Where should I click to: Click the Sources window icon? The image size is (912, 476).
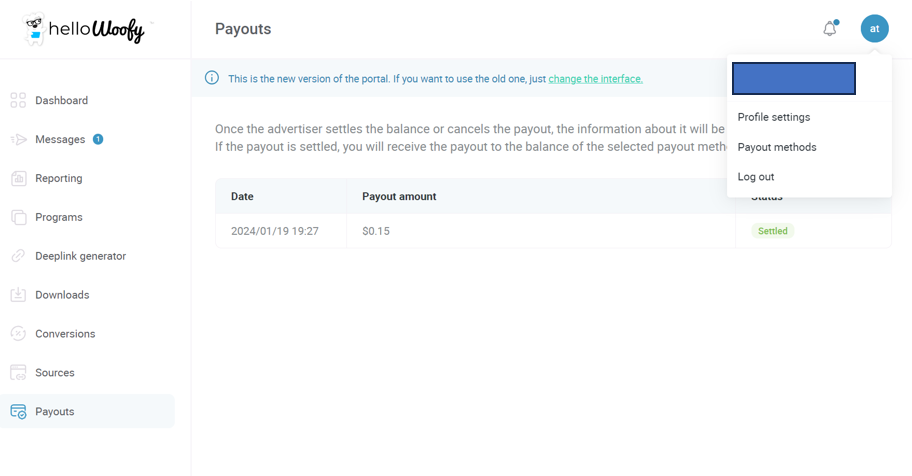(x=18, y=372)
